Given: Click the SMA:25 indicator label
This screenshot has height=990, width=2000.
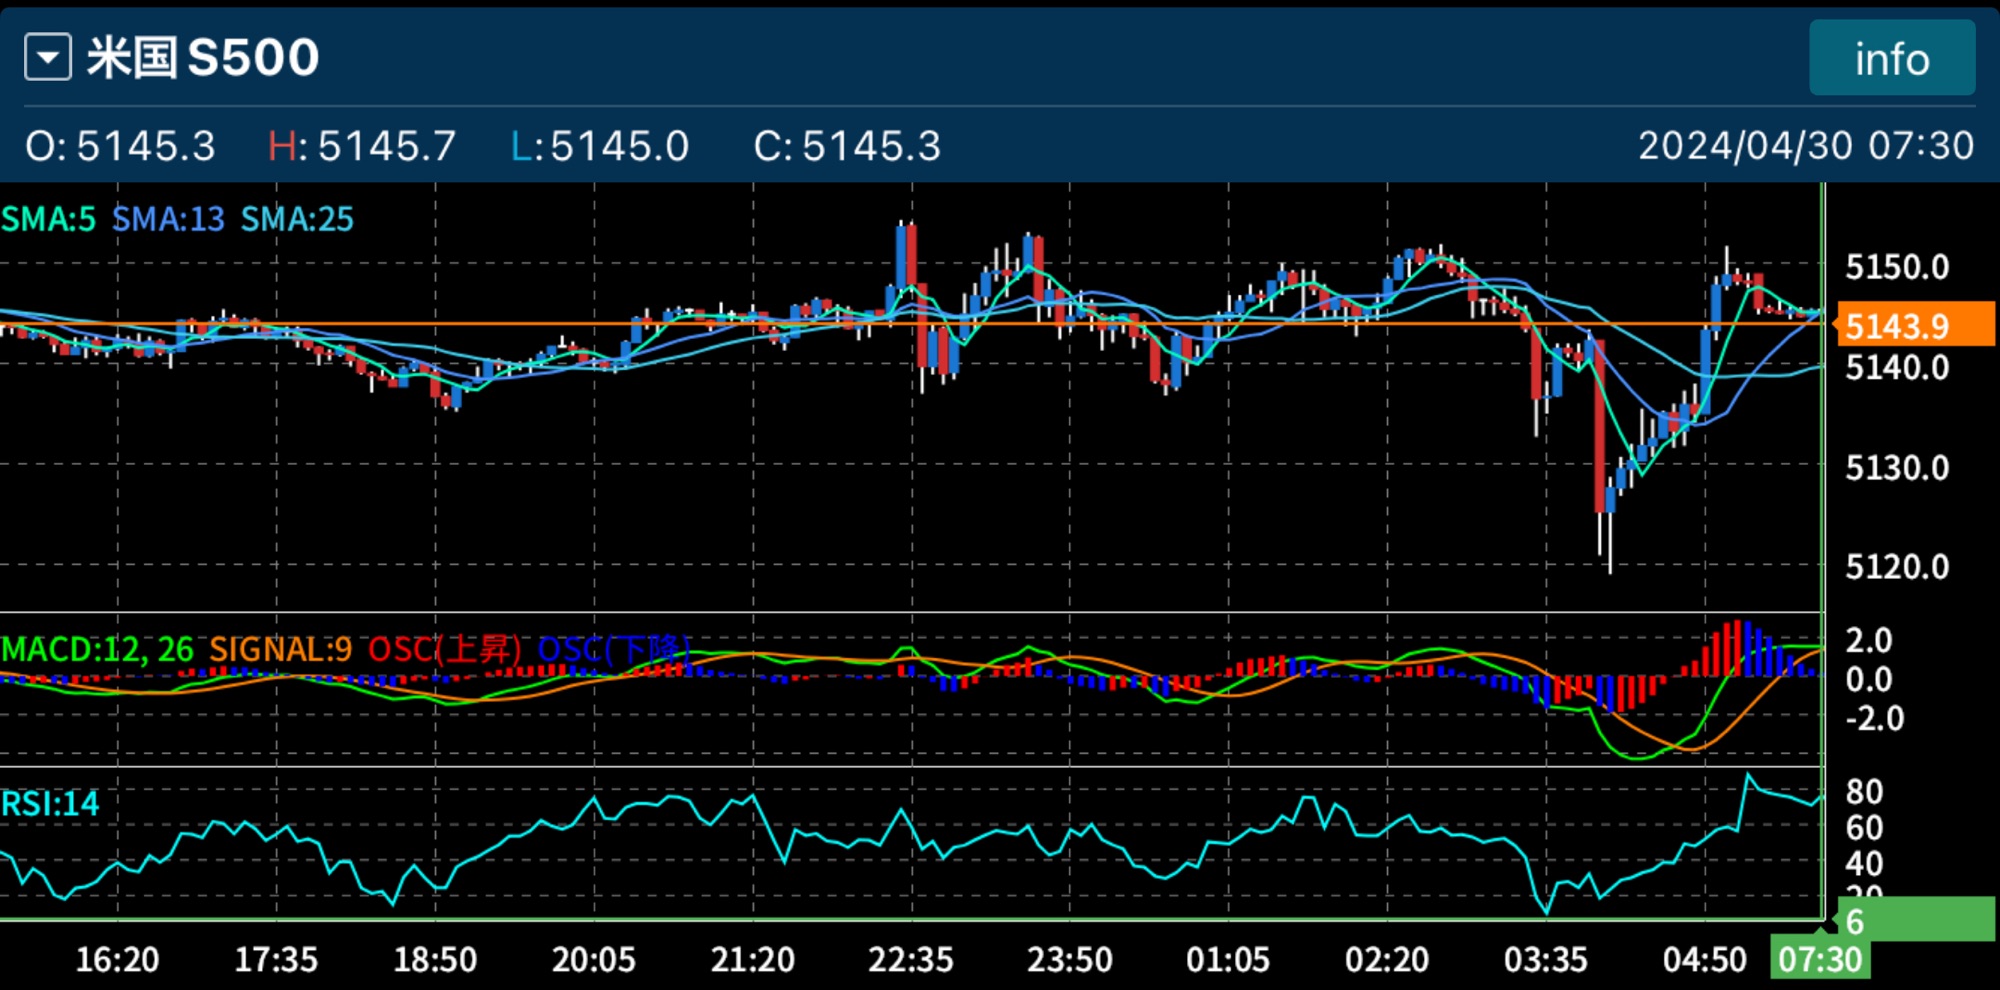Looking at the screenshot, I should pyautogui.click(x=297, y=219).
